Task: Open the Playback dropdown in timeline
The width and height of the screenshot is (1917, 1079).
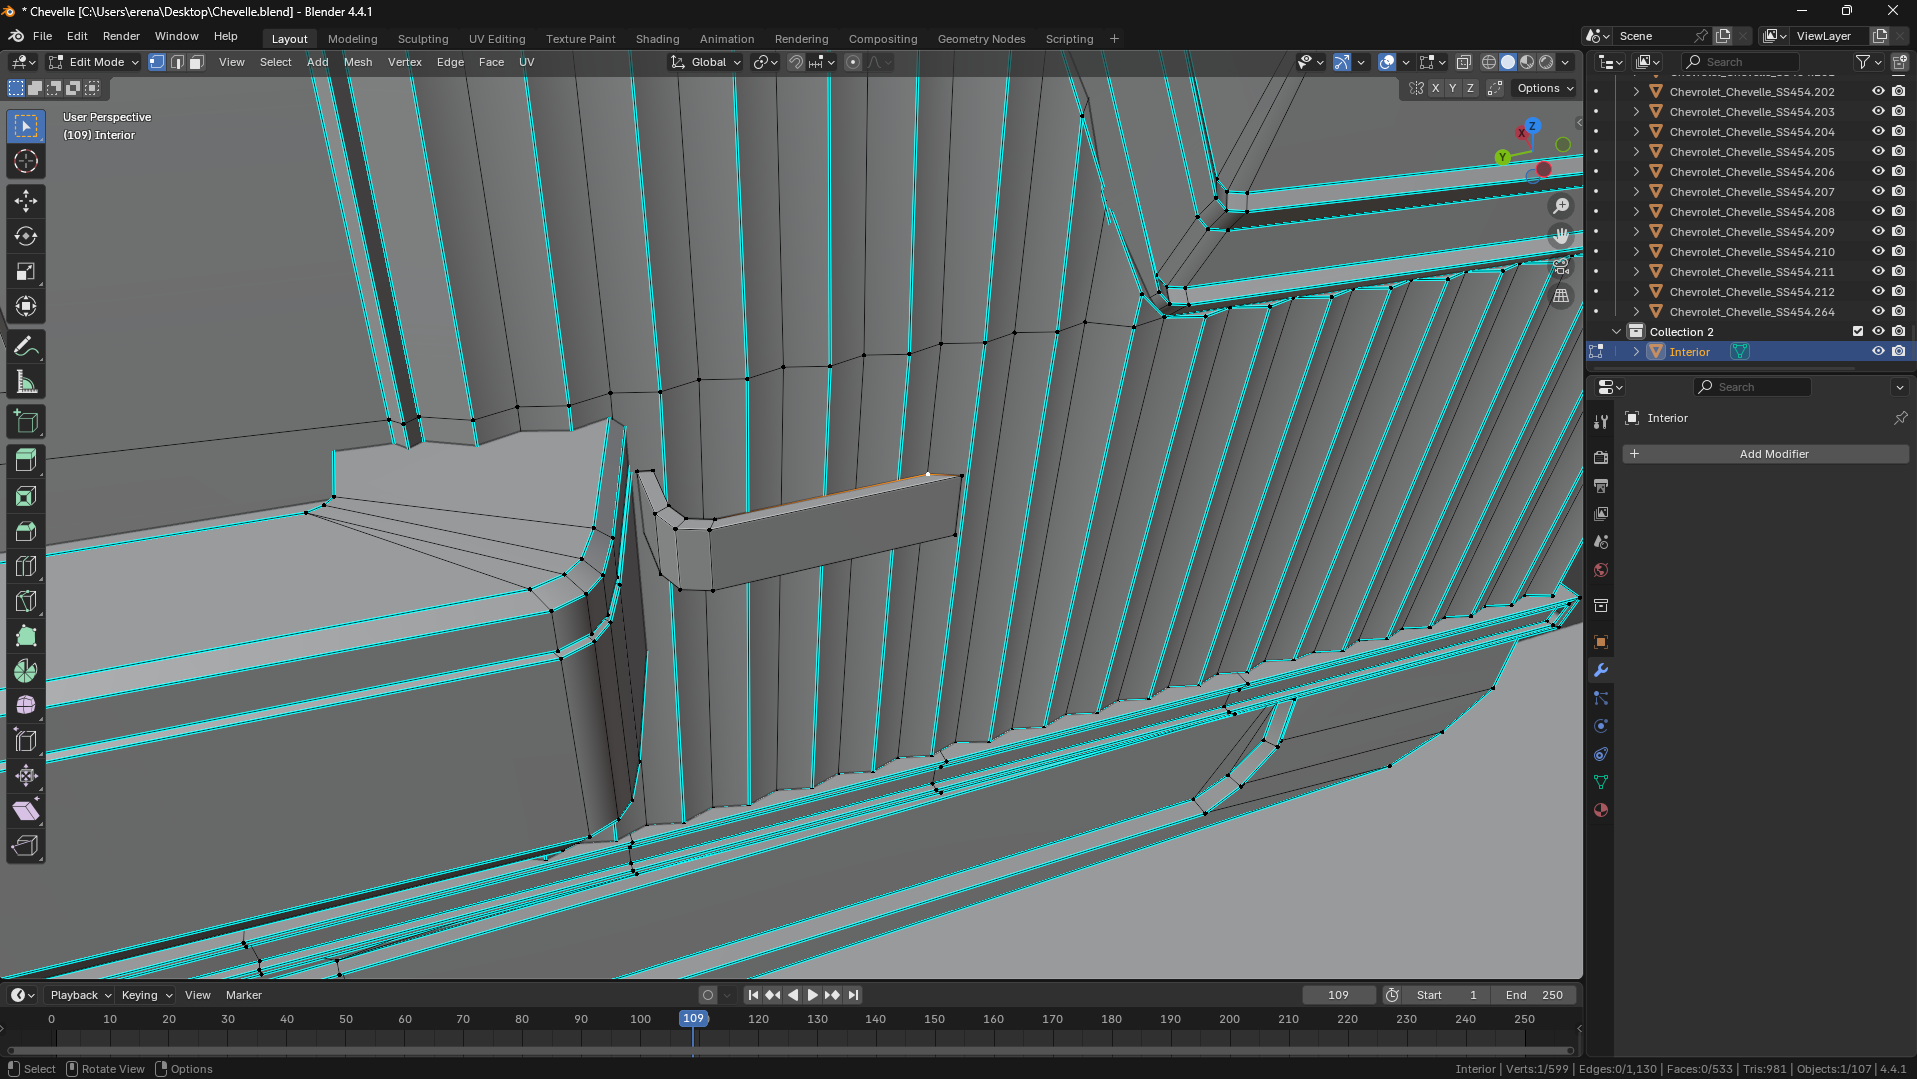Action: pos(81,995)
